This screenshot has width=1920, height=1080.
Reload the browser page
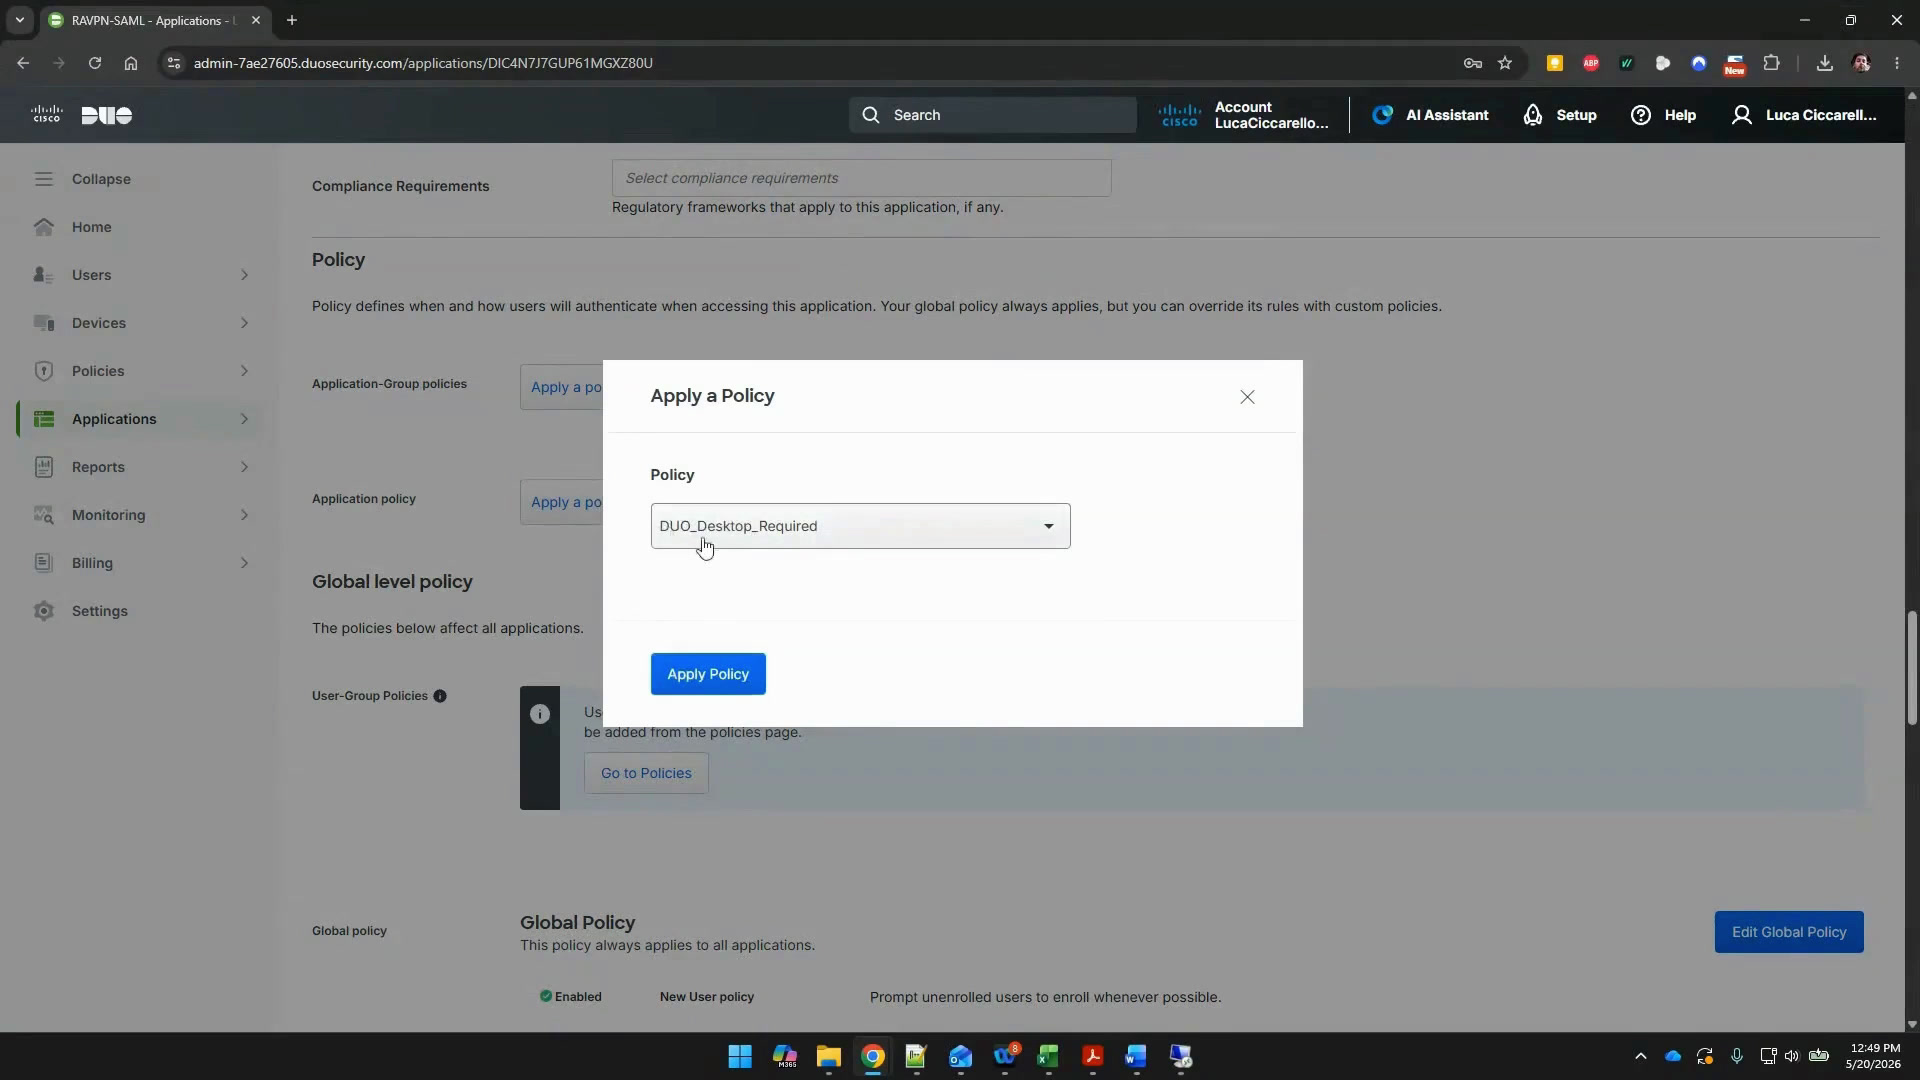(x=94, y=63)
